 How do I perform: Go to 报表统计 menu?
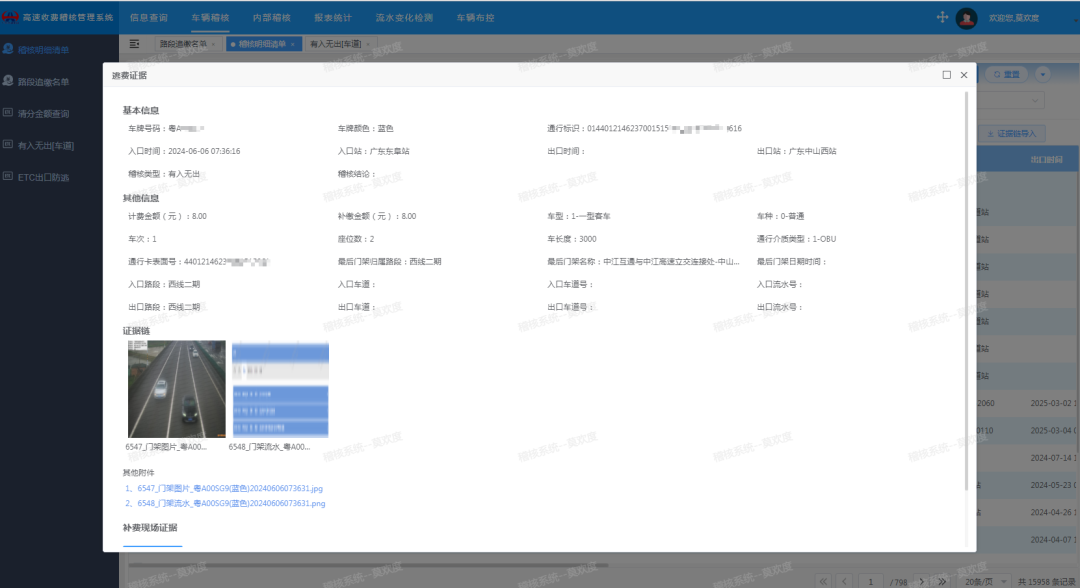(x=333, y=18)
